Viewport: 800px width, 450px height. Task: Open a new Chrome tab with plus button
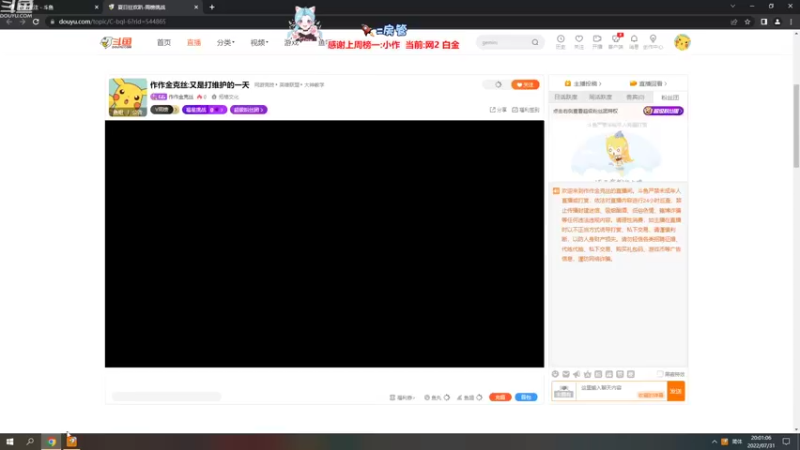pyautogui.click(x=212, y=7)
